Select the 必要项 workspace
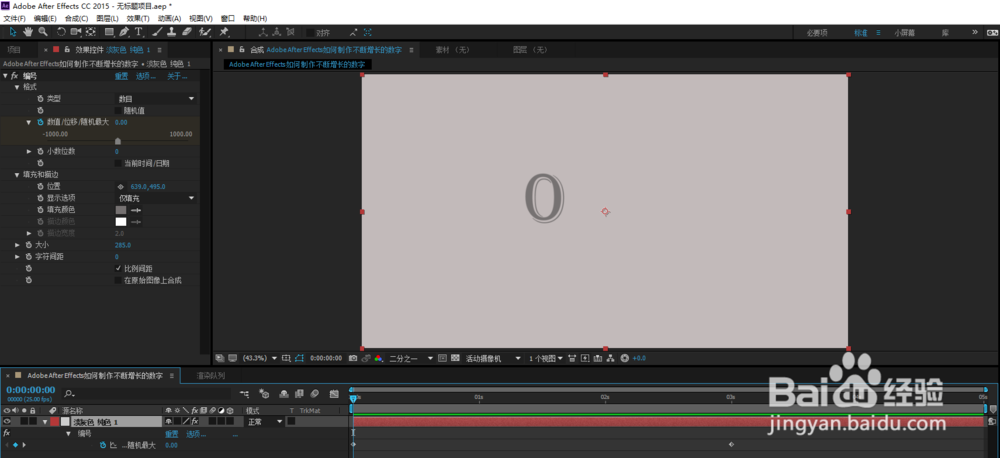1000x458 pixels. (x=816, y=33)
